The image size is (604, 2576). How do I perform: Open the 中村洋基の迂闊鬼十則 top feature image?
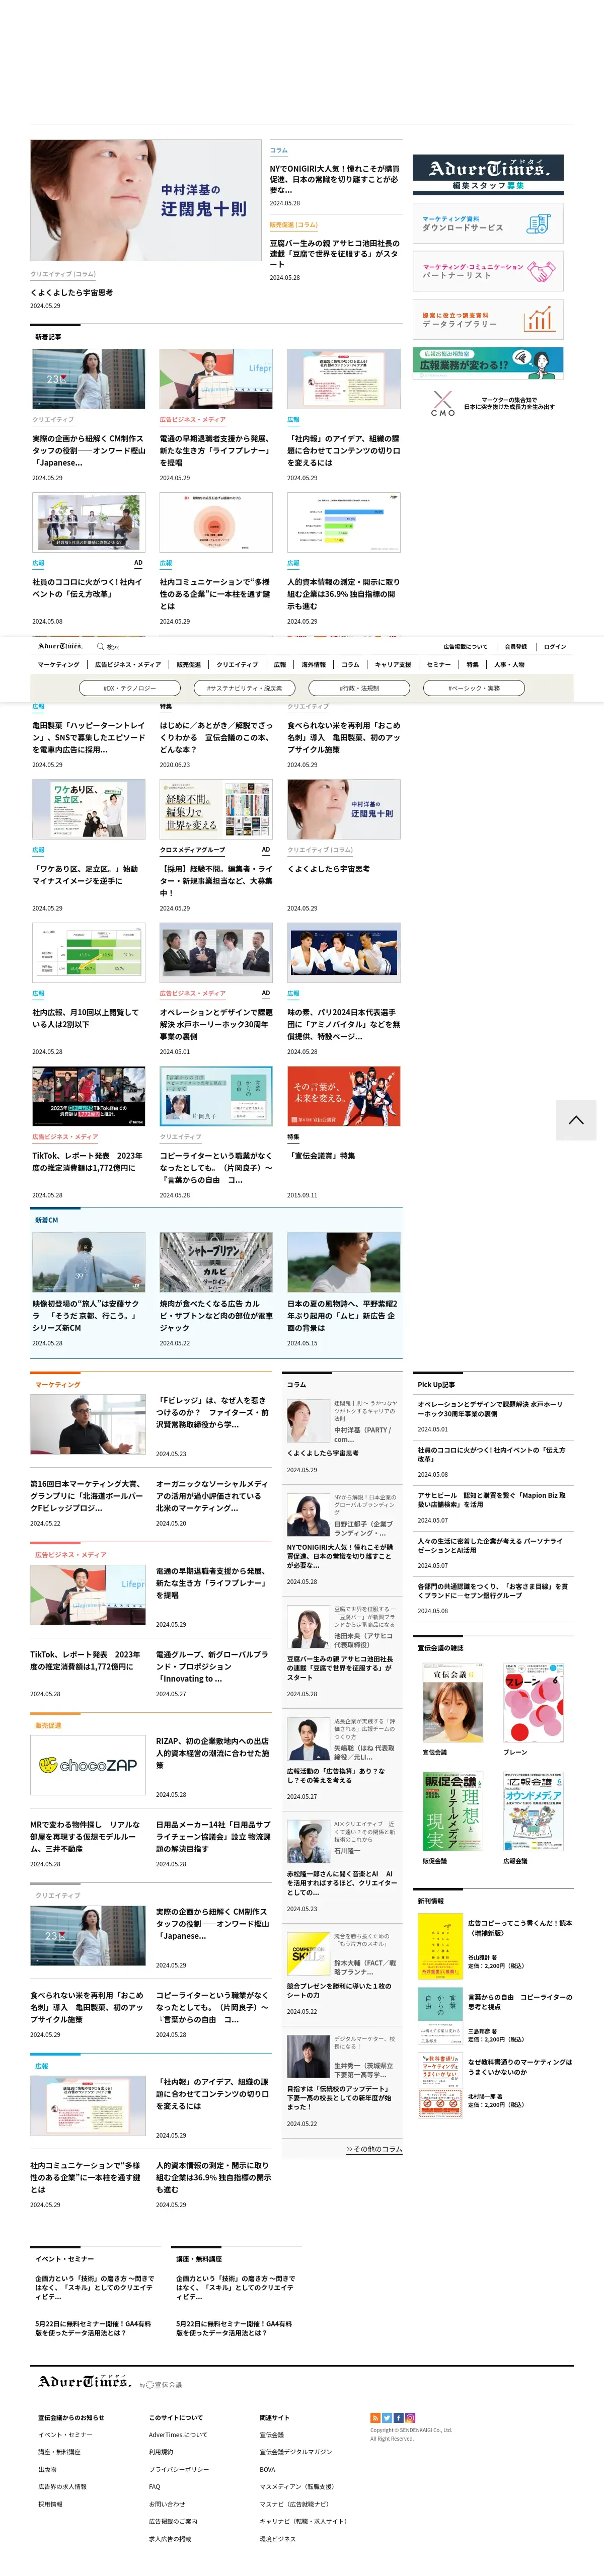(146, 201)
